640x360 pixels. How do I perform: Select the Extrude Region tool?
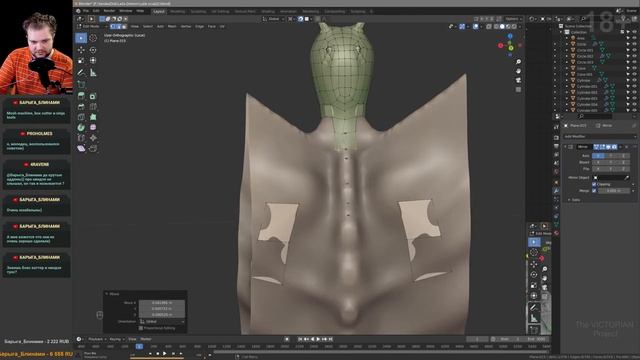pos(81,96)
